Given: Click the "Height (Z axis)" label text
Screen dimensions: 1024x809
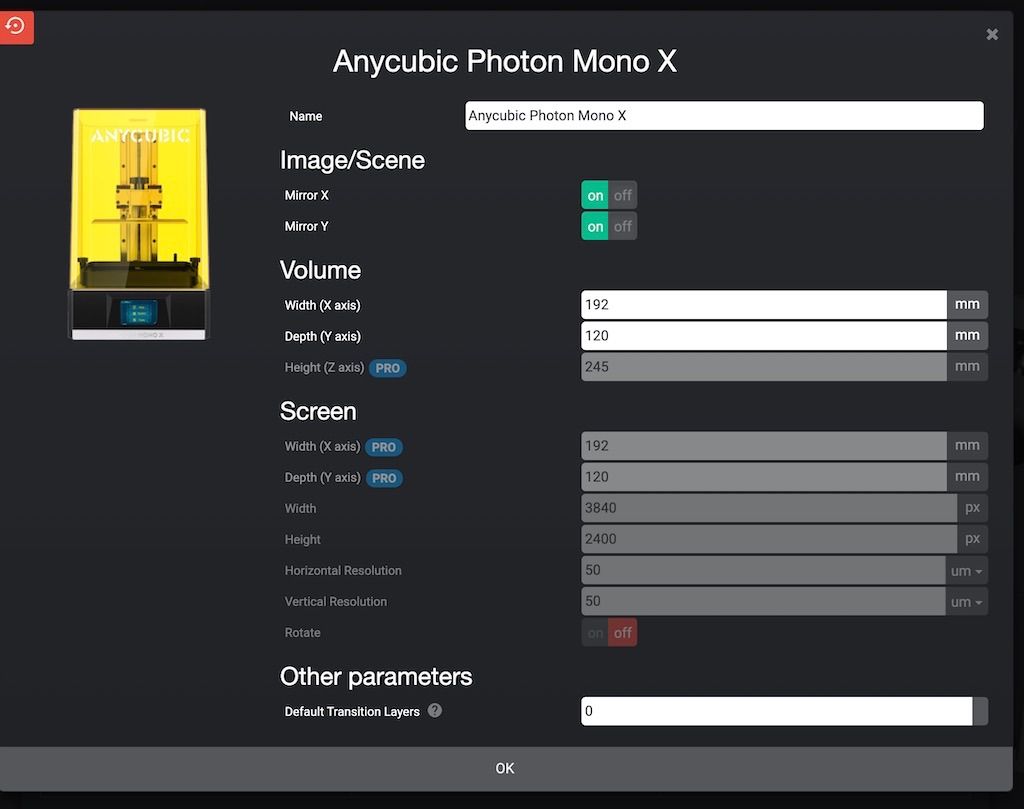Looking at the screenshot, I should pos(324,368).
